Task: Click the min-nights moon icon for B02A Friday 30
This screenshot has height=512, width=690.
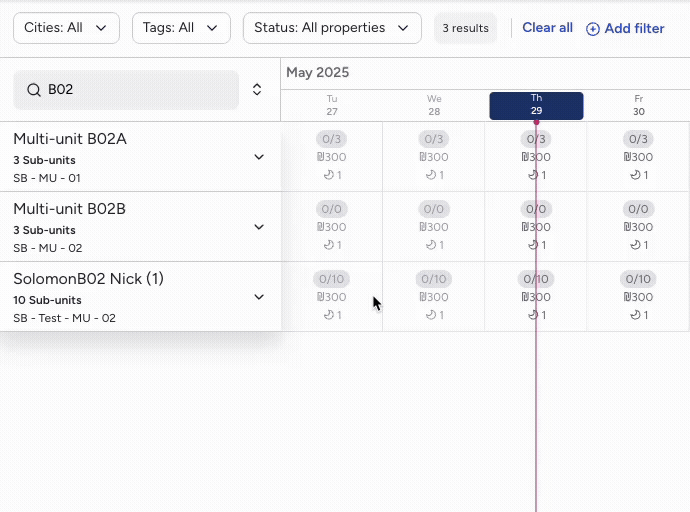Action: (x=635, y=175)
